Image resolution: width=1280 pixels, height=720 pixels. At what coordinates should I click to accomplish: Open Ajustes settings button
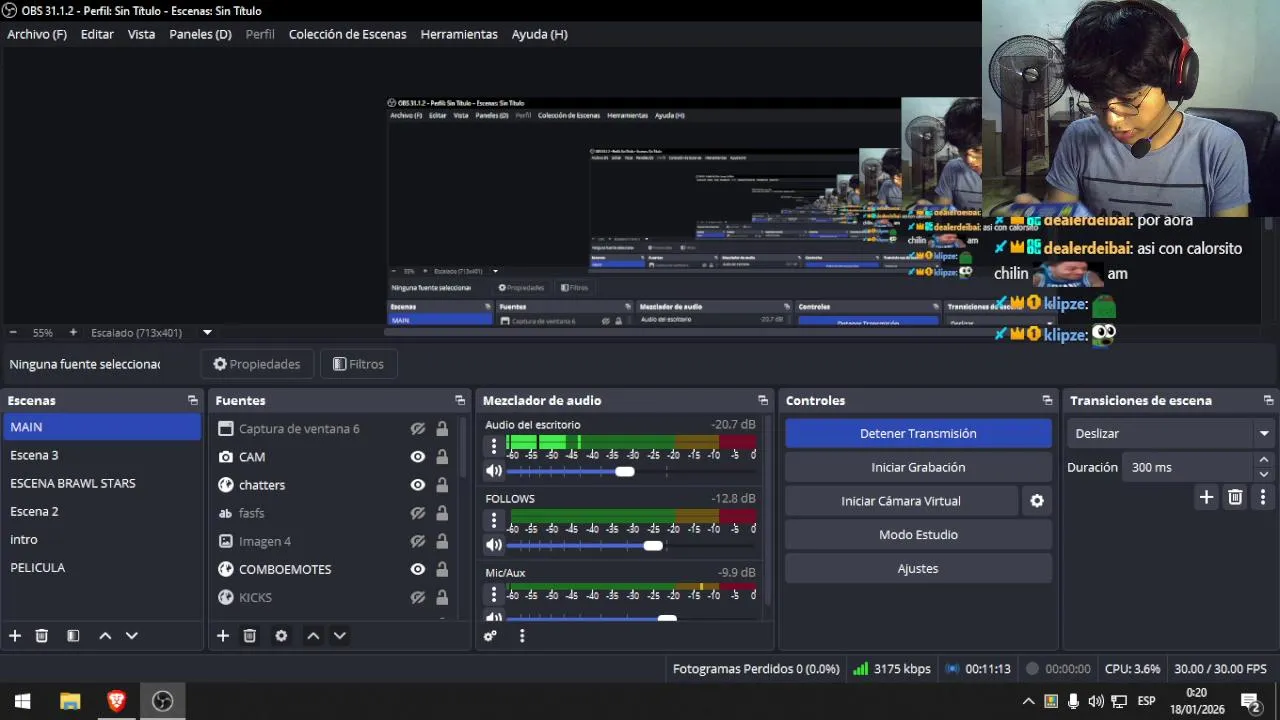(918, 569)
